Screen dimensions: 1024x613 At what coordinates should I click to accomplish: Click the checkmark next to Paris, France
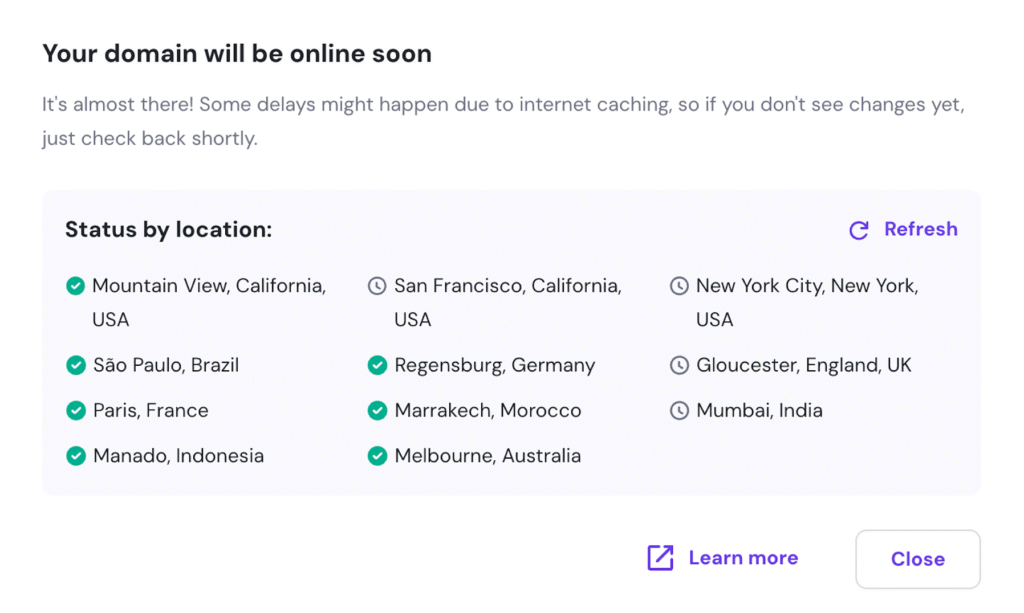click(x=75, y=410)
